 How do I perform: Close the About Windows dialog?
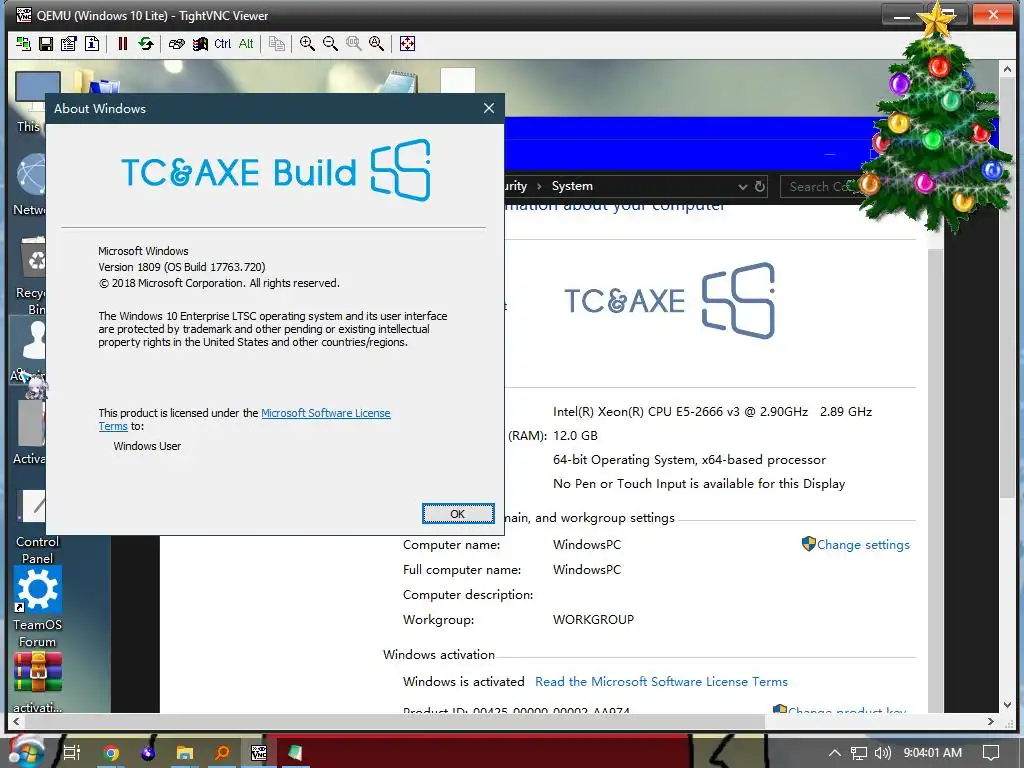(488, 108)
